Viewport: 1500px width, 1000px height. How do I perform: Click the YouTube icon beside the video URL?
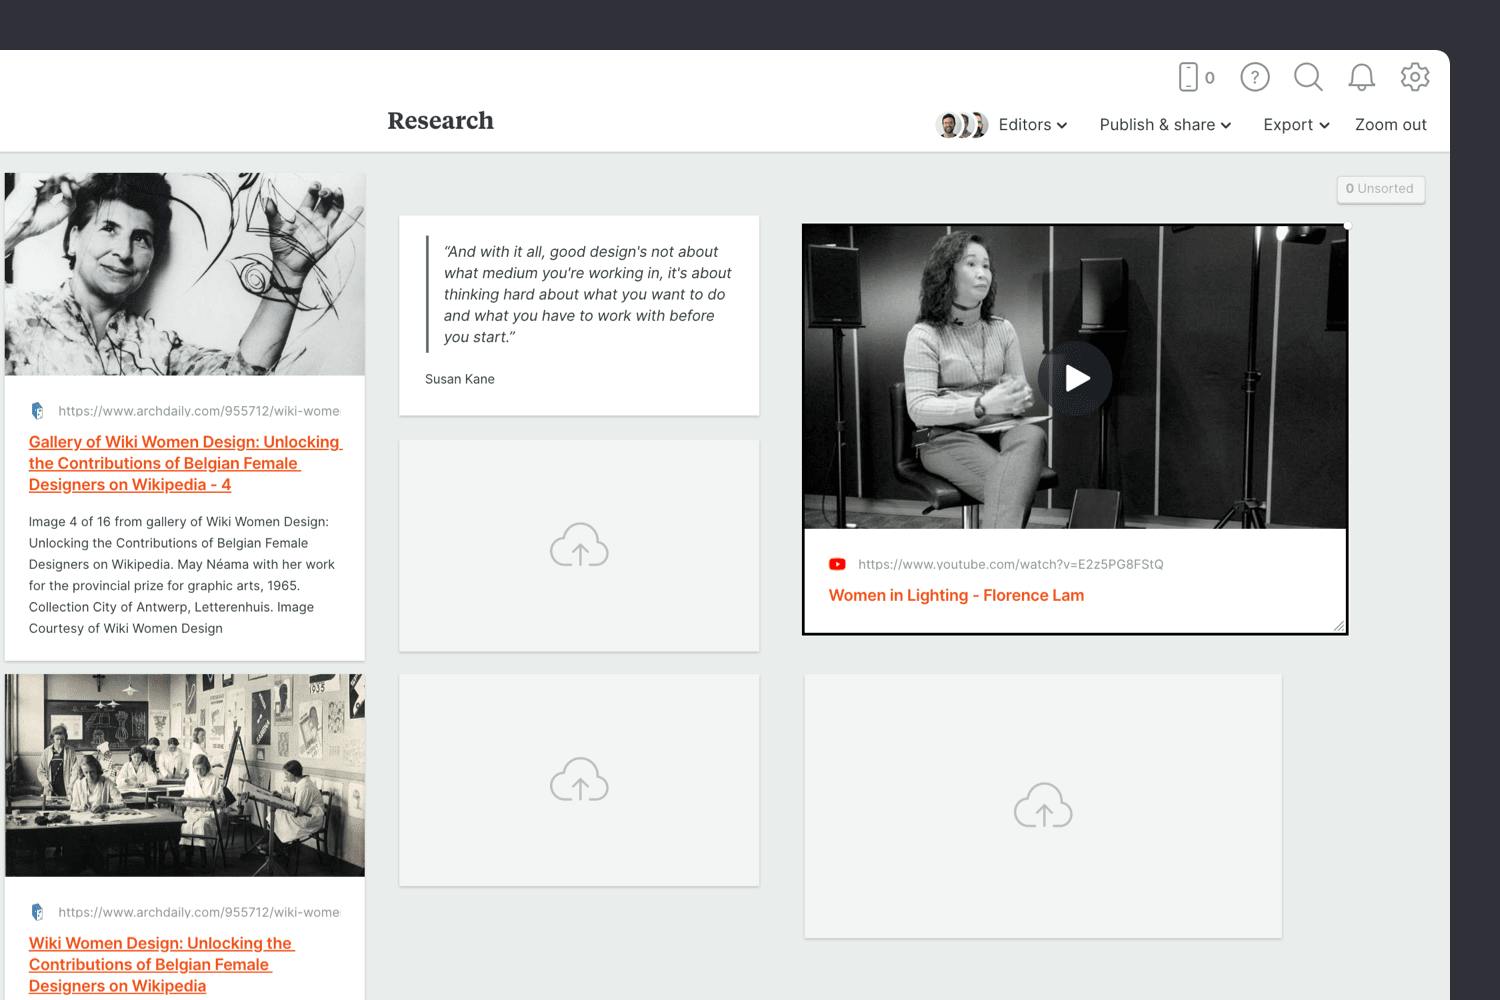(837, 564)
